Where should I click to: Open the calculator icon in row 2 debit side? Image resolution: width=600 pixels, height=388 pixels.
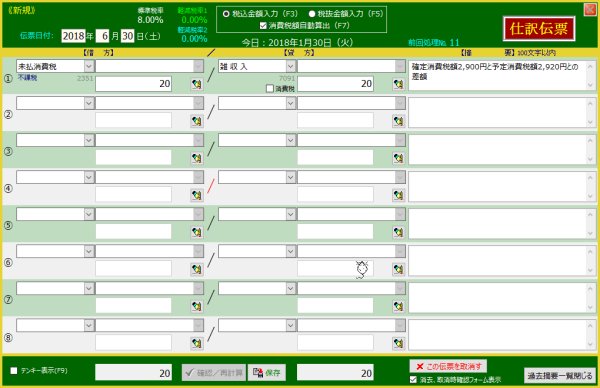[x=197, y=121]
